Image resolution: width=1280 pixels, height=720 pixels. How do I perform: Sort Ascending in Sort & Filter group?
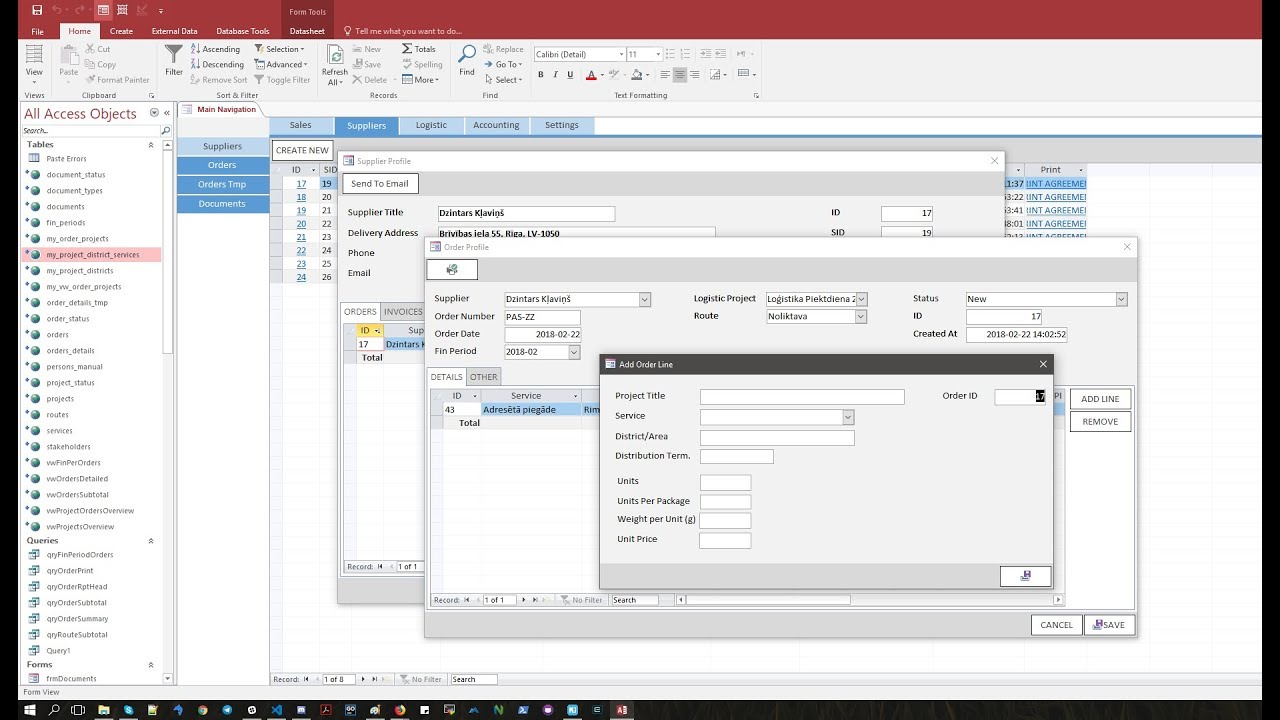216,49
